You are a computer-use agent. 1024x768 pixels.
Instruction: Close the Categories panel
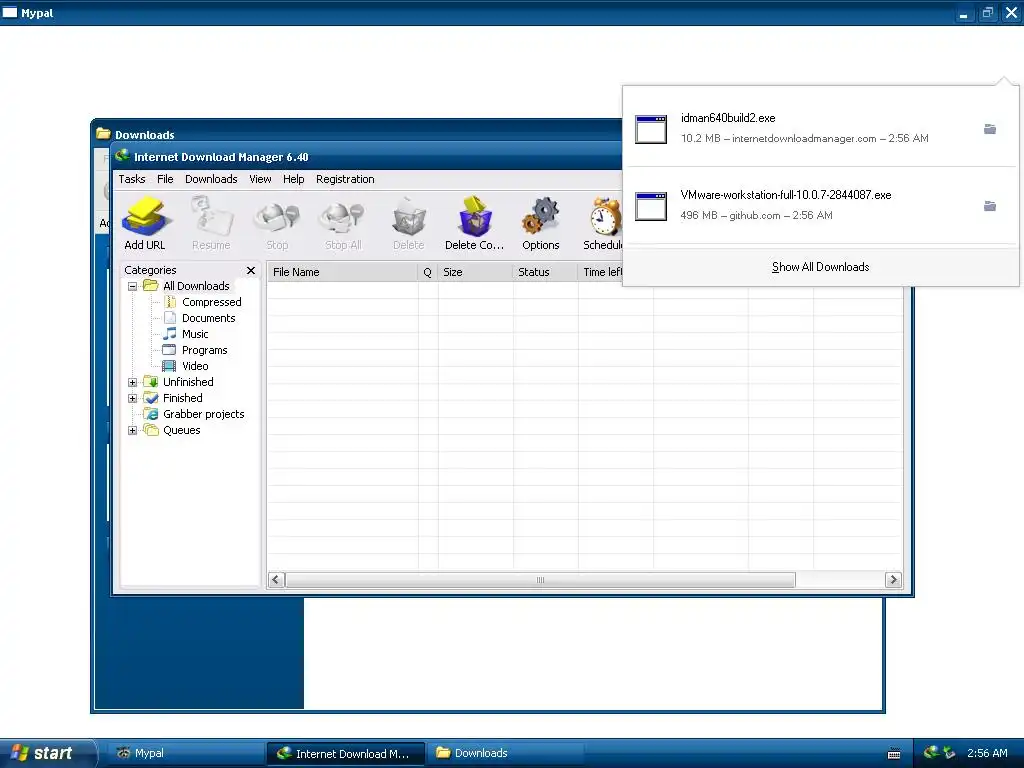[x=251, y=270]
